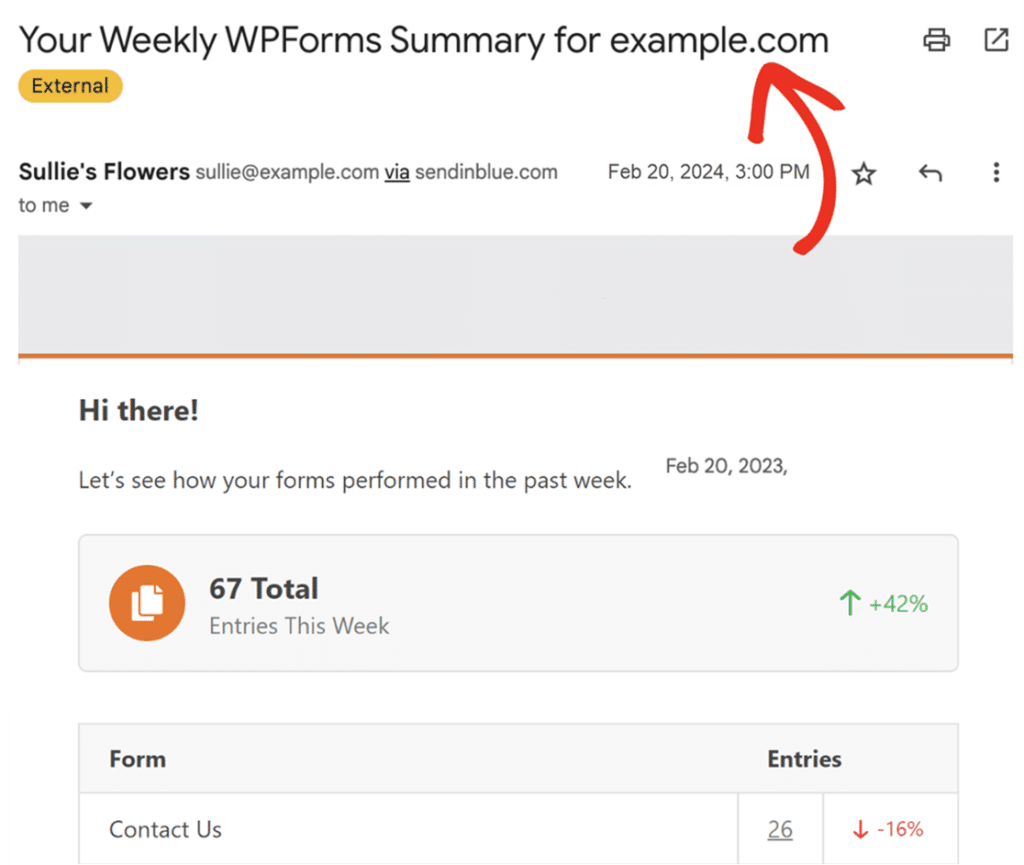Image resolution: width=1024 pixels, height=865 pixels.
Task: Reply to Sullie's Flowers email
Action: click(x=929, y=173)
